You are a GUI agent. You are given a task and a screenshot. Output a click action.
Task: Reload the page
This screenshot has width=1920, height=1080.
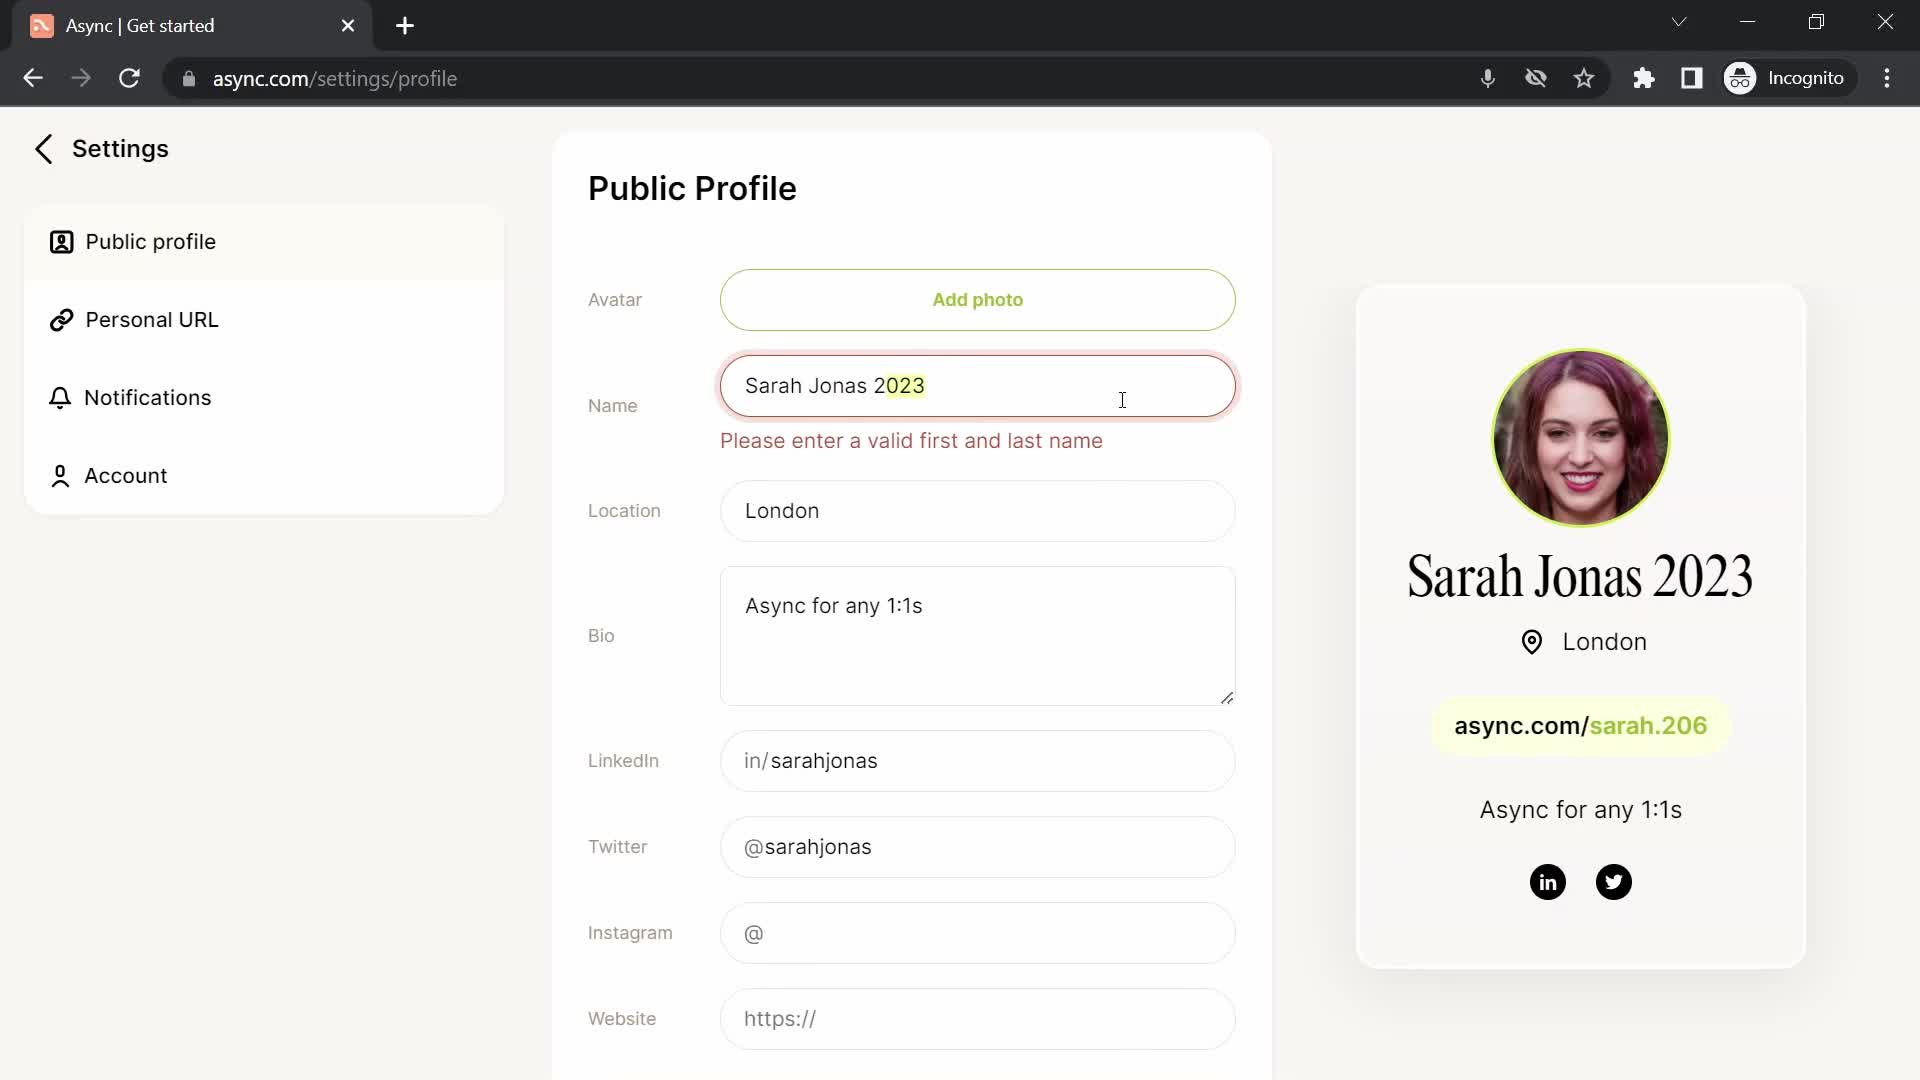(129, 78)
